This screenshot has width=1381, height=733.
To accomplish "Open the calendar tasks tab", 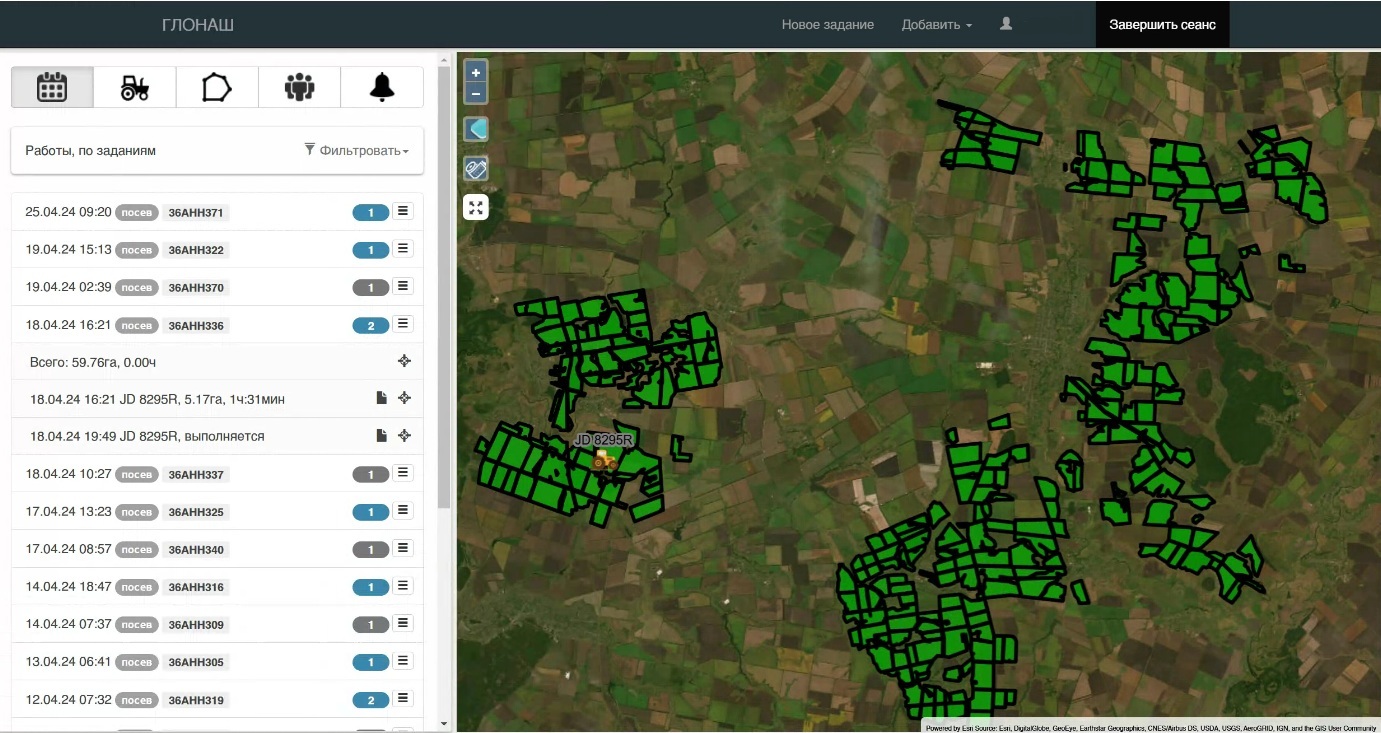I will click(52, 87).
